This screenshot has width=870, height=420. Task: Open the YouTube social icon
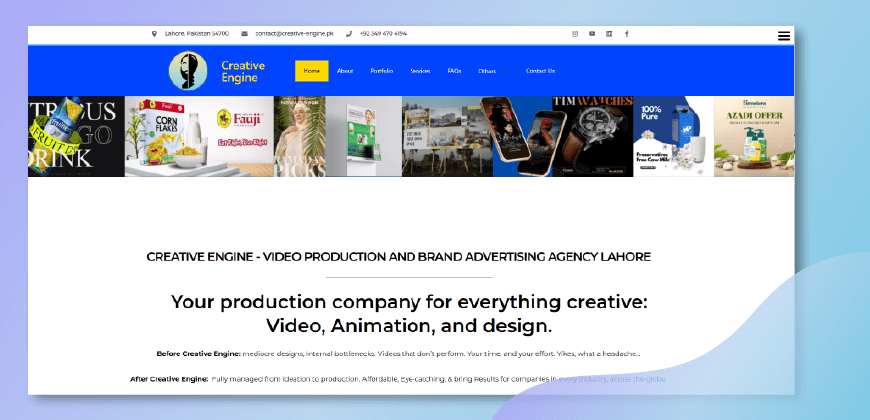(592, 34)
